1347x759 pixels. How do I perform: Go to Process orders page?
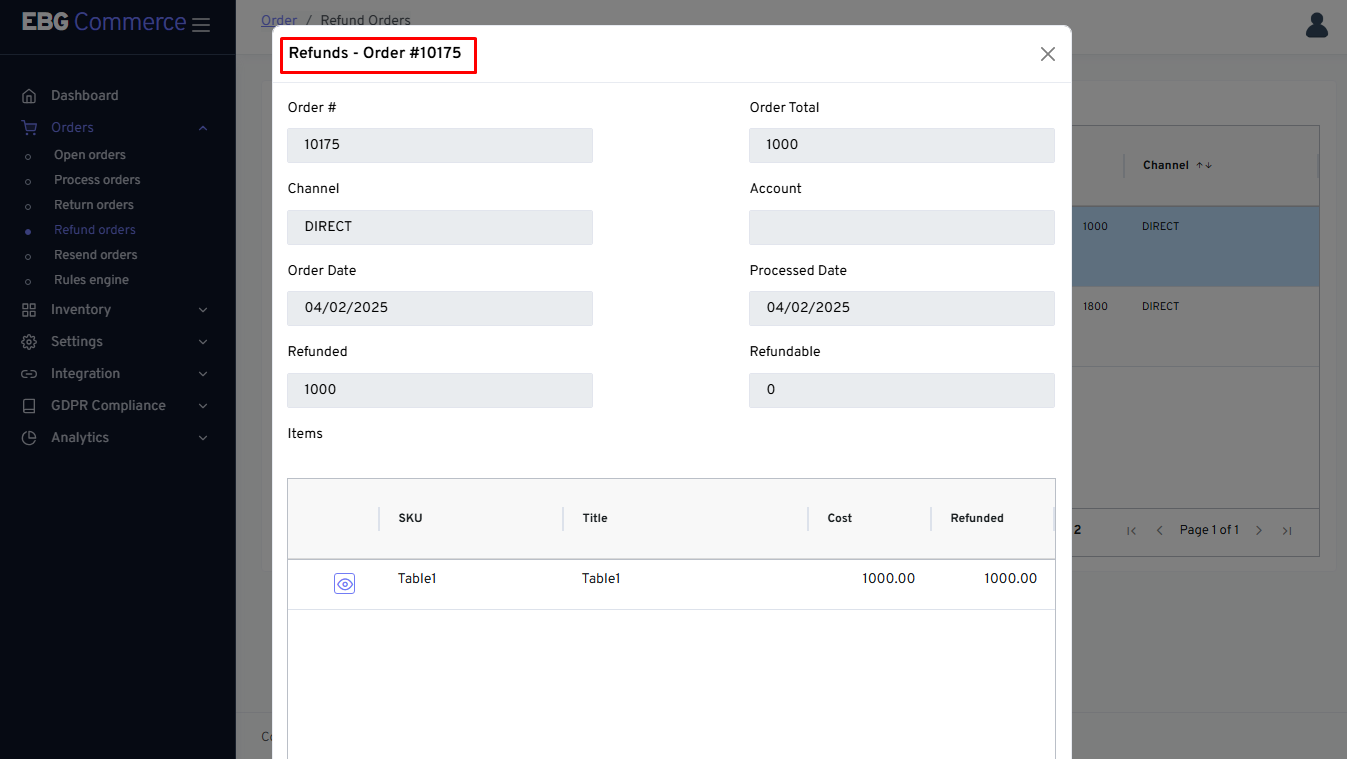click(x=97, y=180)
